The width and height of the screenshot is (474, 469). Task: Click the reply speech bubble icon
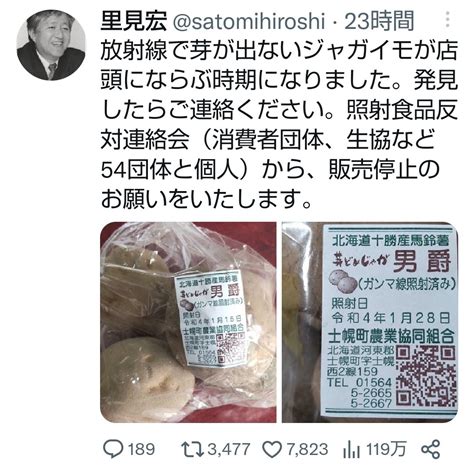pos(114,449)
